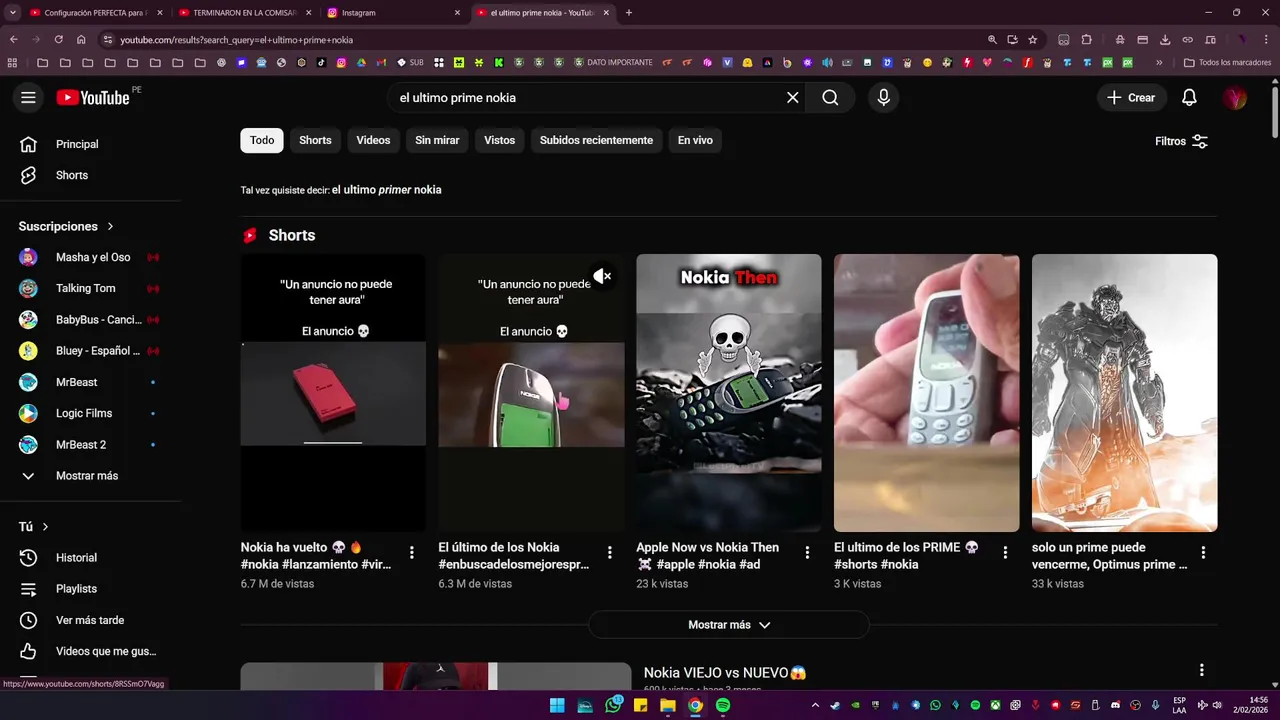Show hidden system tray icons
The height and width of the screenshot is (720, 1280).
pyautogui.click(x=815, y=705)
